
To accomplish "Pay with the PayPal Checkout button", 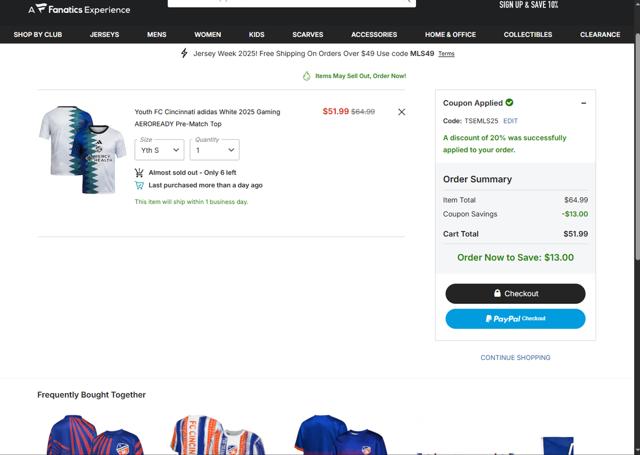I will [x=515, y=319].
